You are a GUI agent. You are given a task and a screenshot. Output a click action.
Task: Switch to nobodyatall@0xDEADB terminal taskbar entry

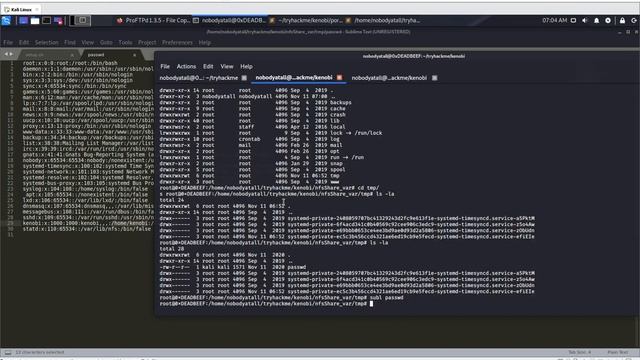click(x=229, y=20)
